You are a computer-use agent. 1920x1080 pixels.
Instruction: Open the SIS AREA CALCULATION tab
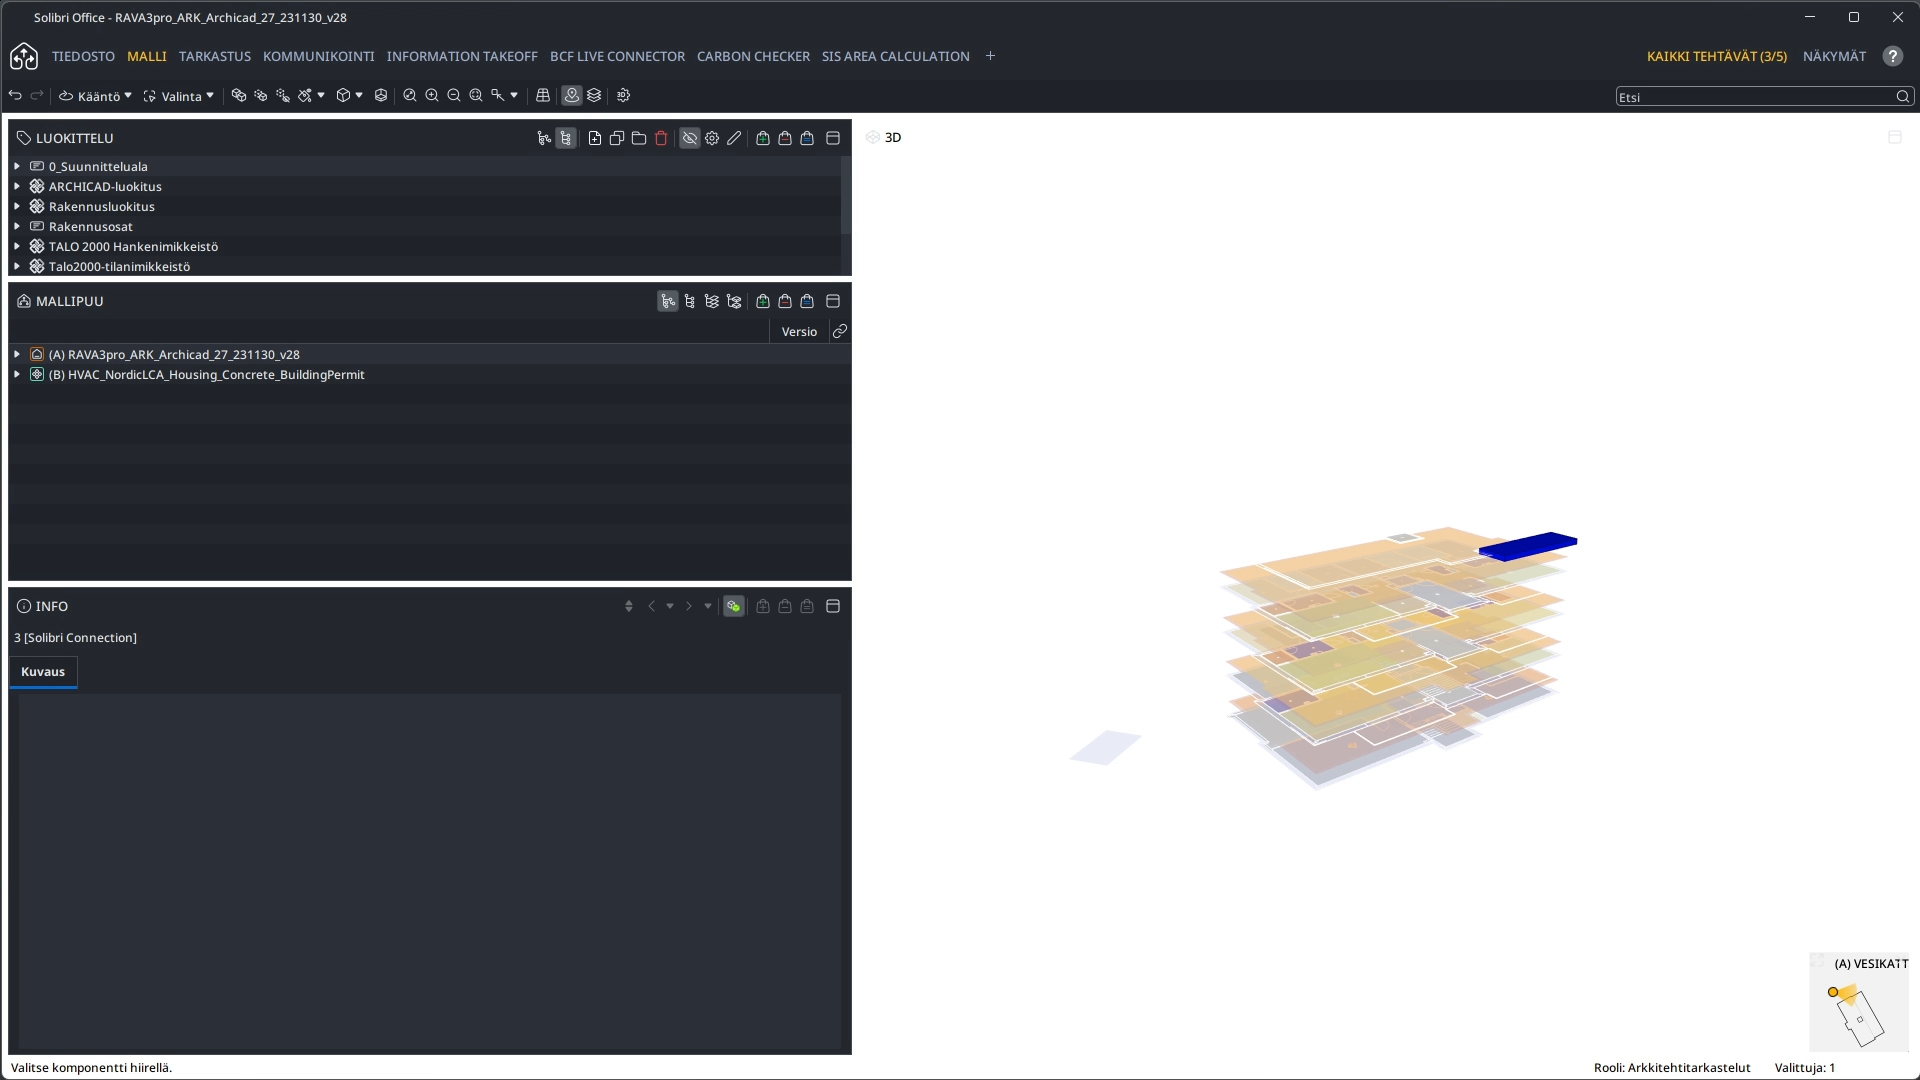pos(896,57)
